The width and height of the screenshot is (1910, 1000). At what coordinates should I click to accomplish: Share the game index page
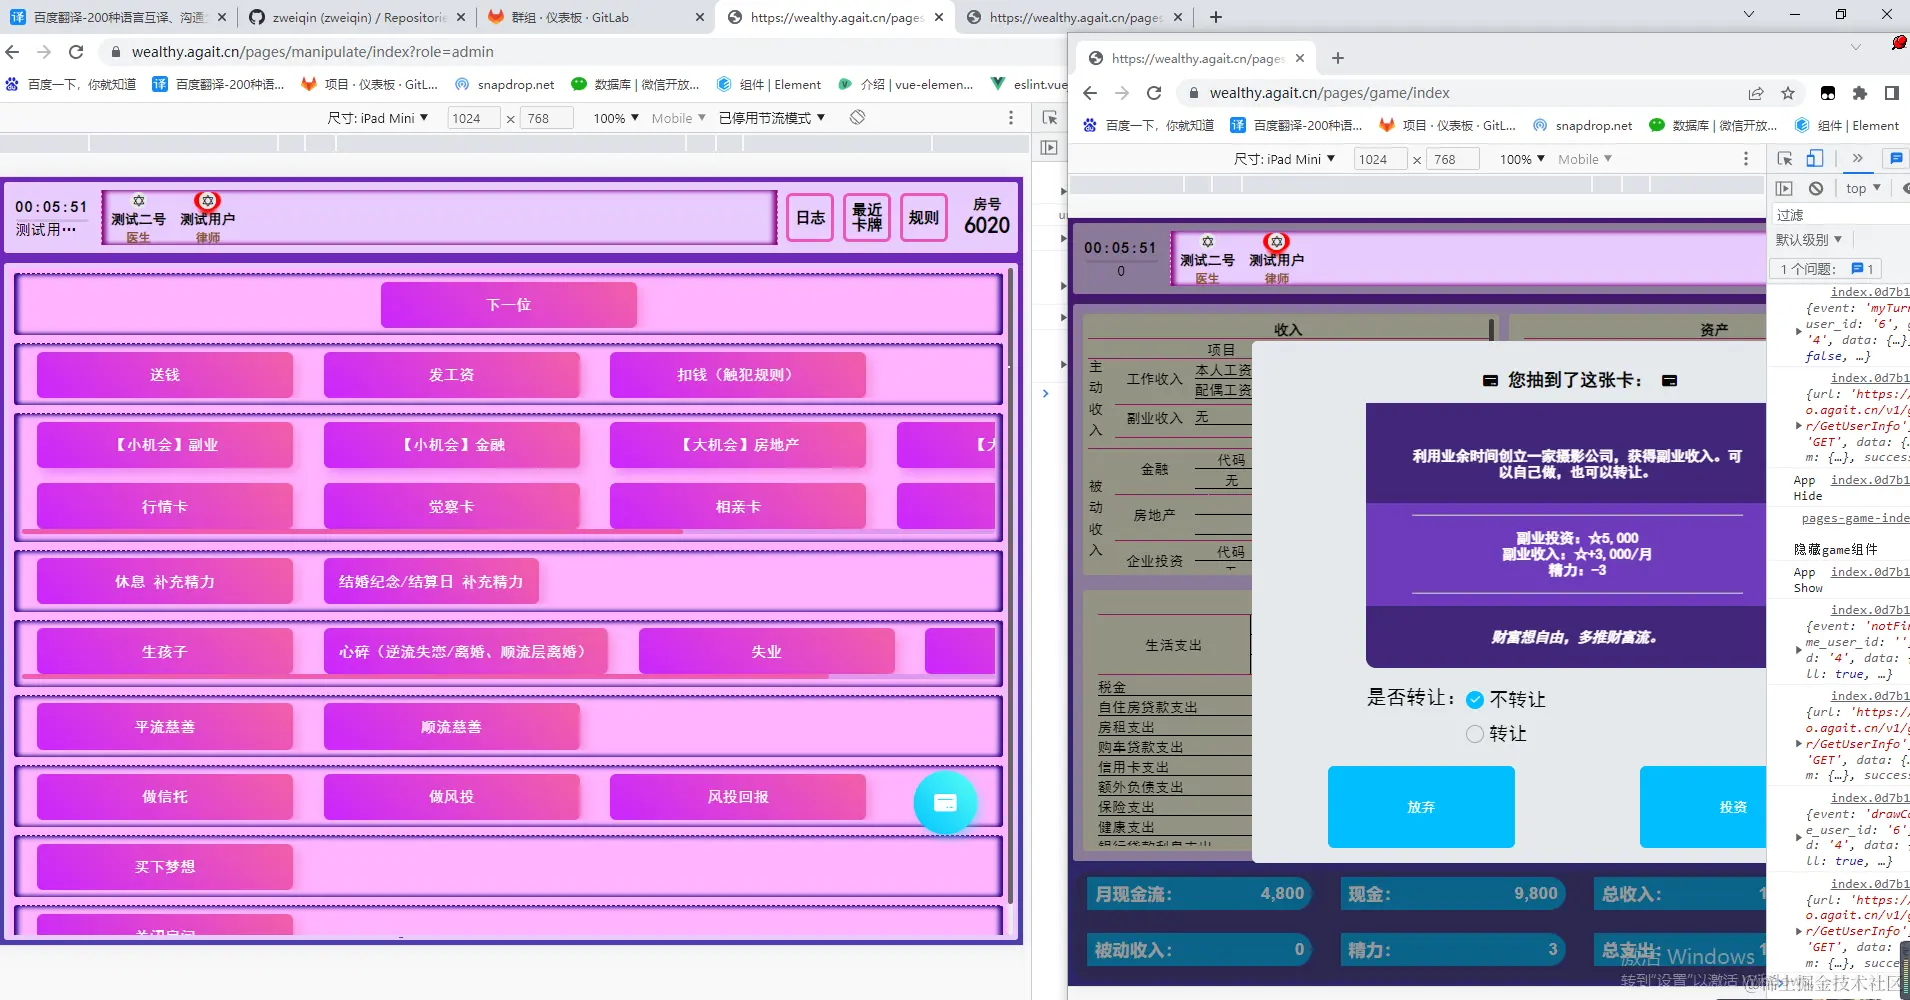click(1756, 93)
